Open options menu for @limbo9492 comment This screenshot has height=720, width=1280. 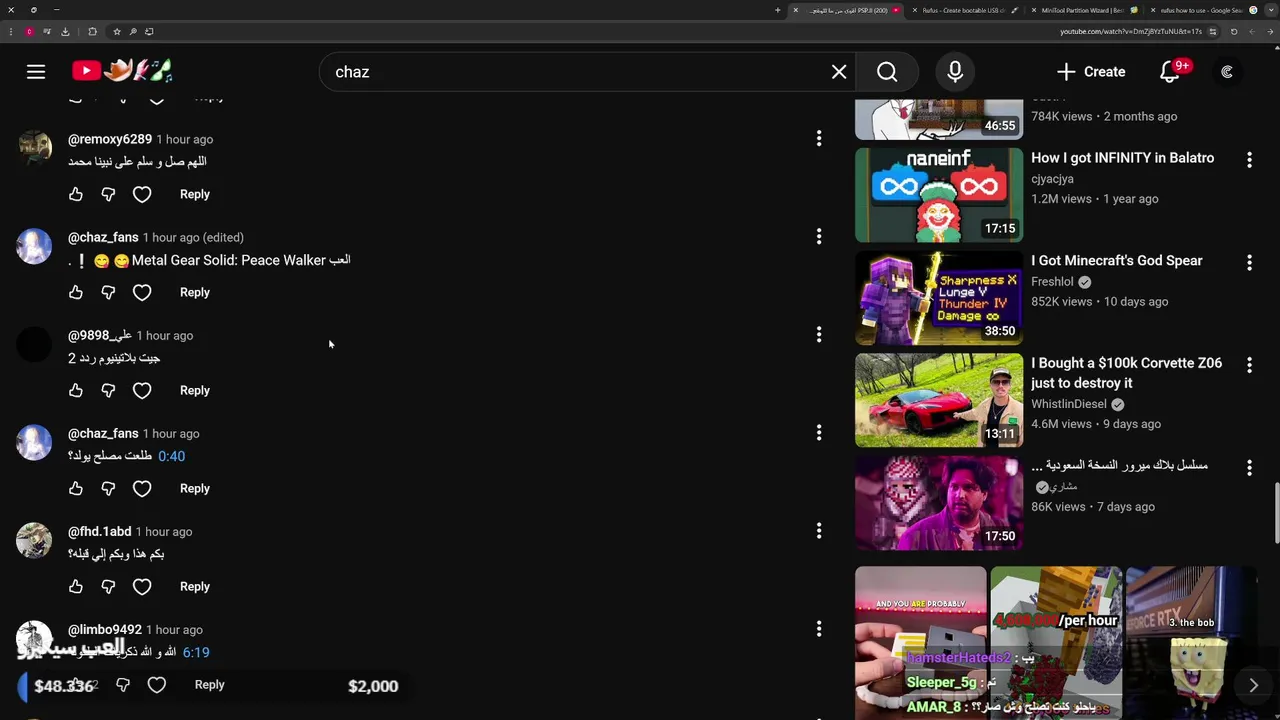(819, 628)
